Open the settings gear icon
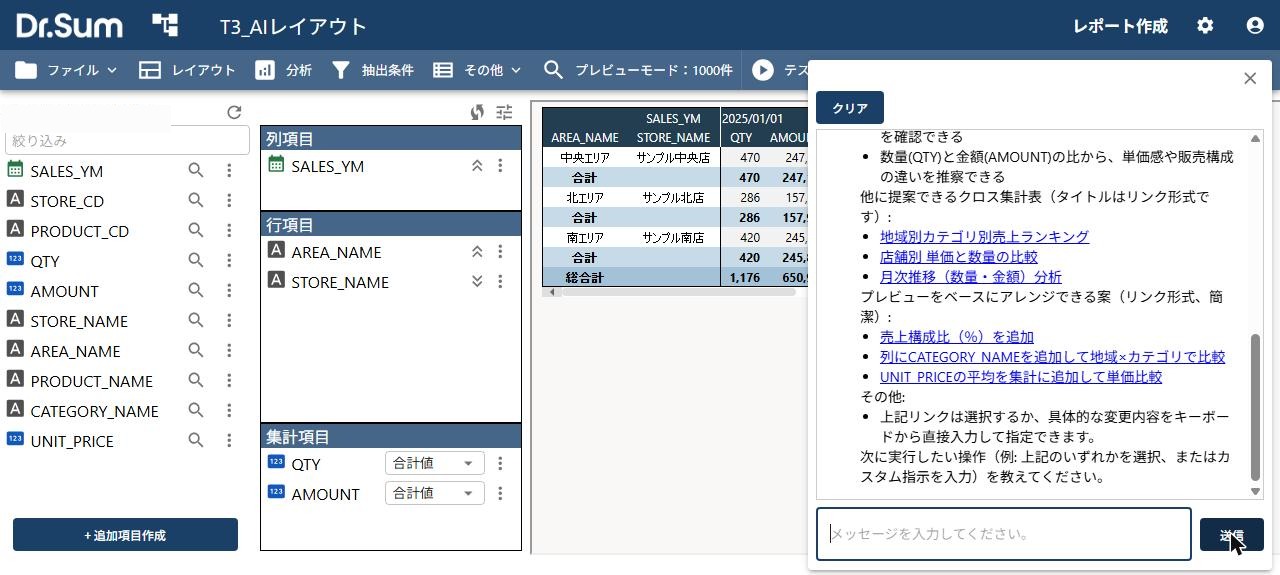 [1205, 25]
